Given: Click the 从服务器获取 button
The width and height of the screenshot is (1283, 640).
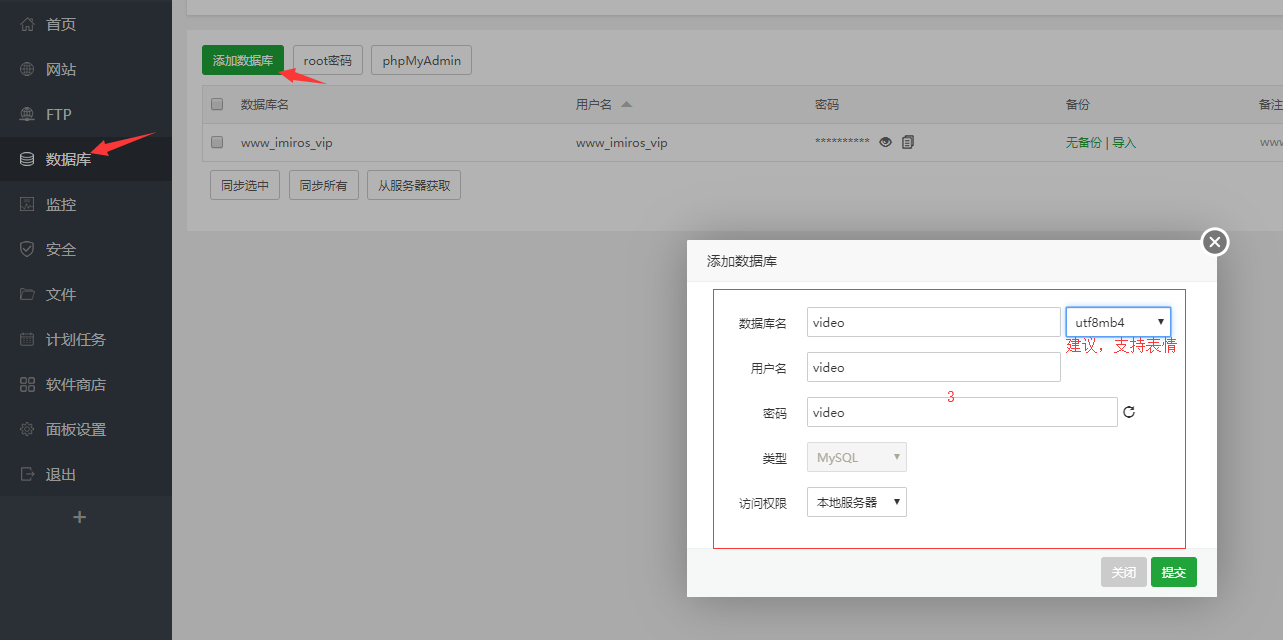Looking at the screenshot, I should click(x=414, y=185).
